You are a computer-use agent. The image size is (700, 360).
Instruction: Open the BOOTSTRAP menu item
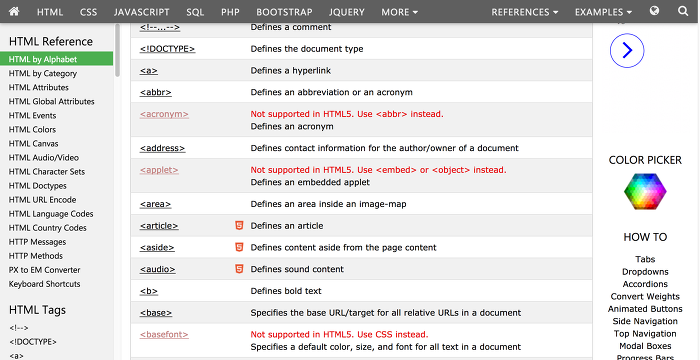pyautogui.click(x=284, y=12)
